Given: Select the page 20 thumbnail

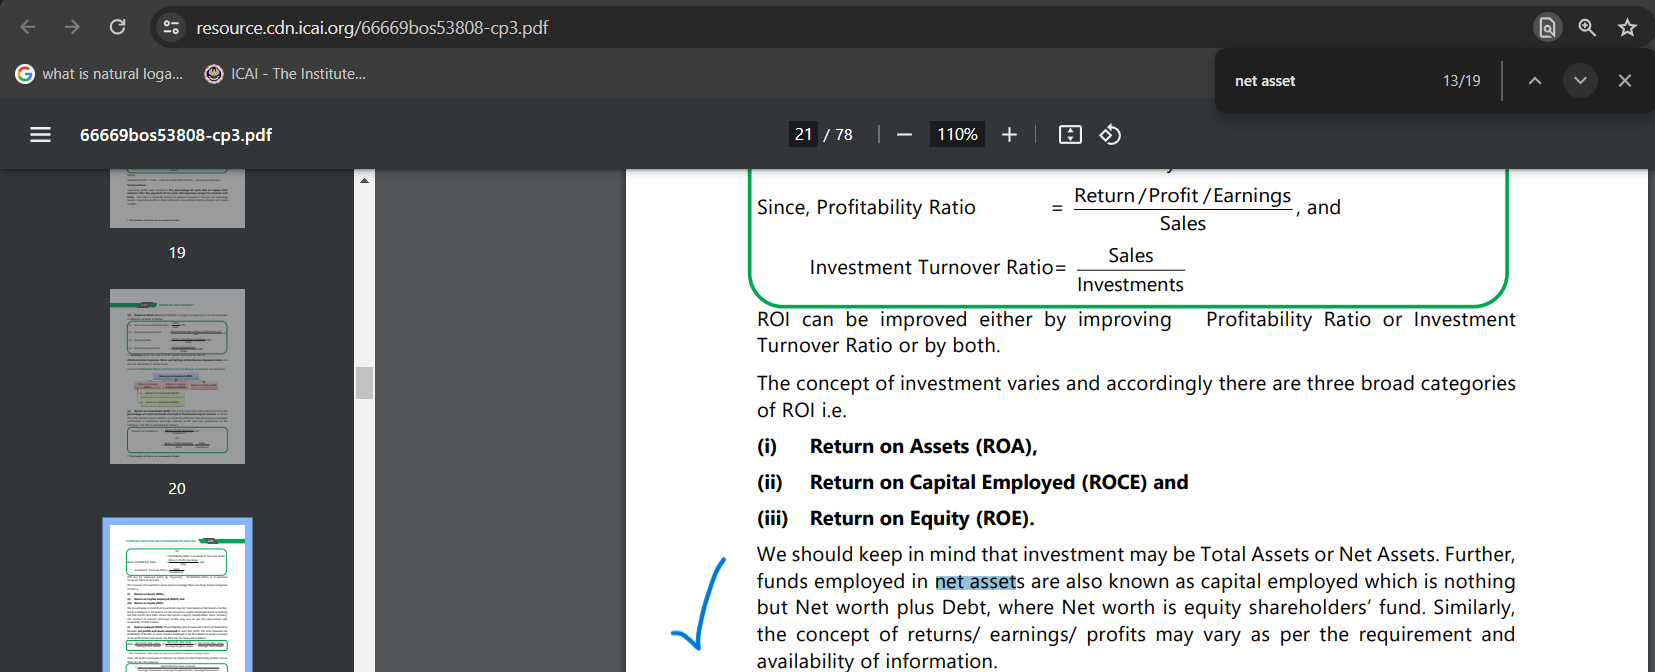Looking at the screenshot, I should pos(177,376).
